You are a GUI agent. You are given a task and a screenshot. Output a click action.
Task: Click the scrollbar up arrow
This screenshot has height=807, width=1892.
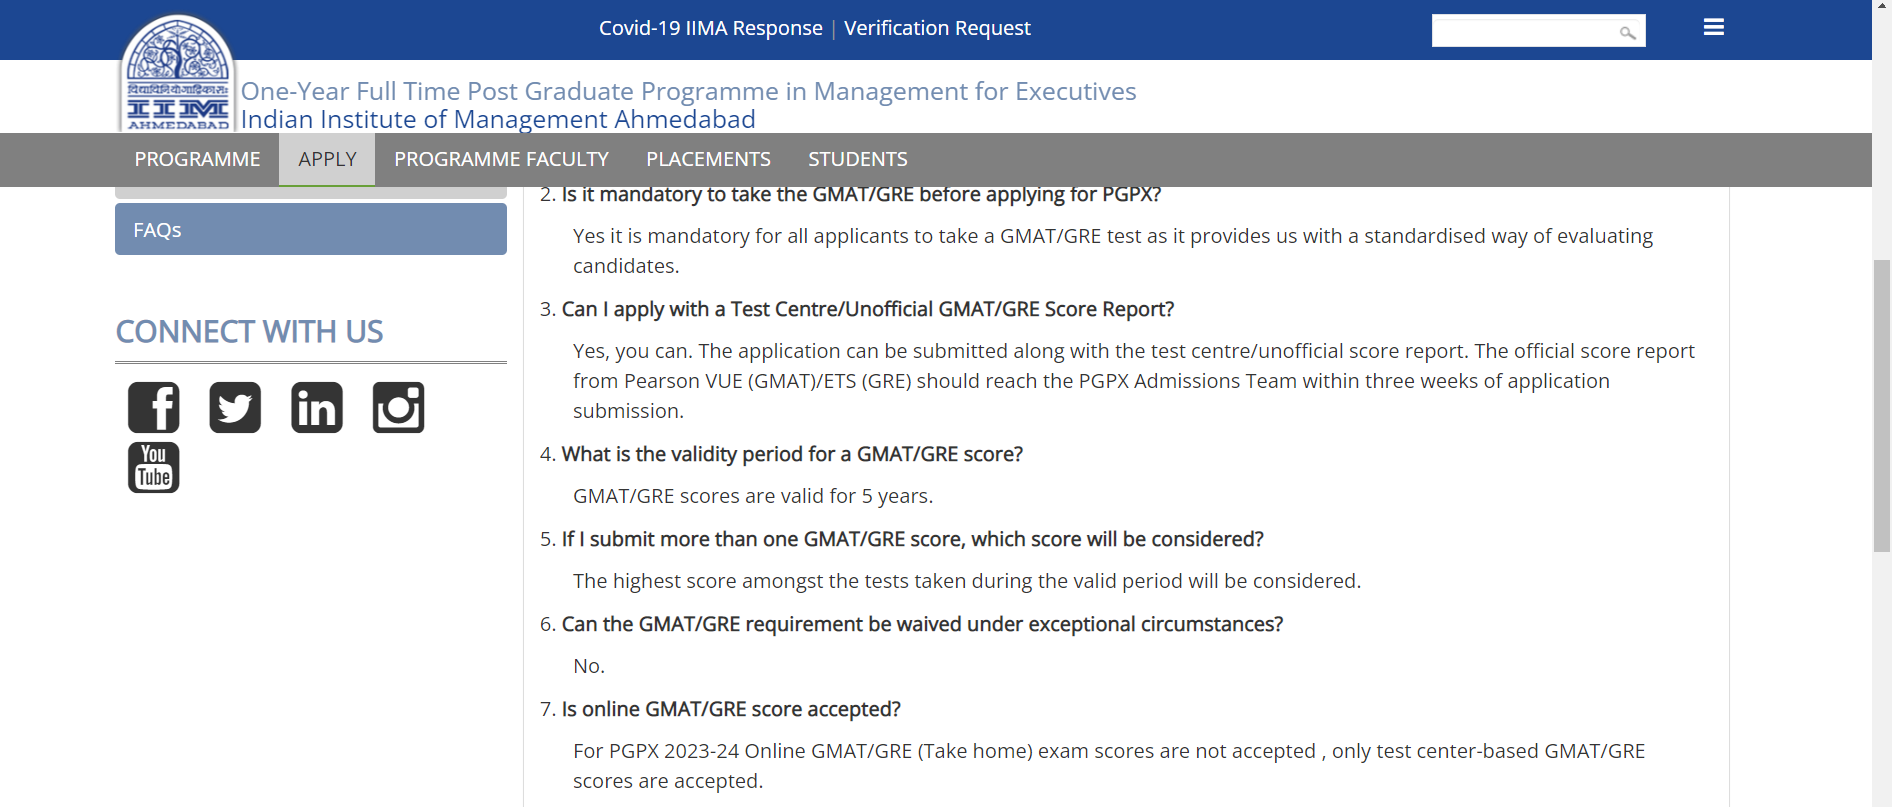pos(1882,6)
